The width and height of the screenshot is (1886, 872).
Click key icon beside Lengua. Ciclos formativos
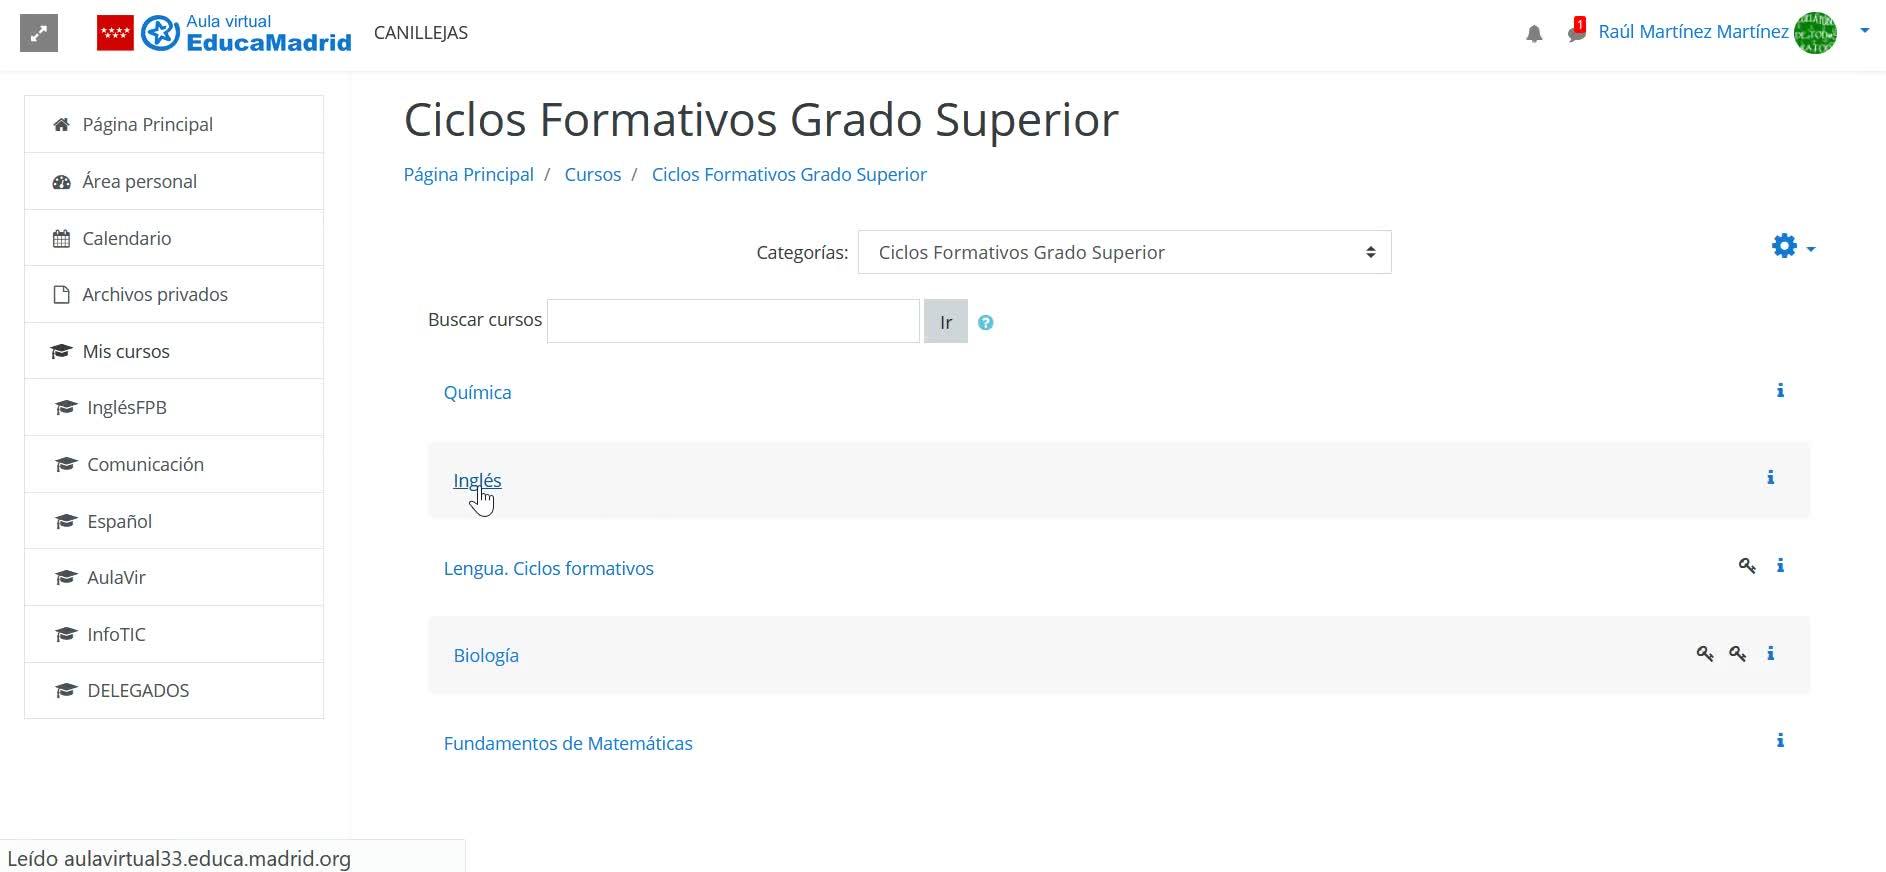pos(1747,566)
